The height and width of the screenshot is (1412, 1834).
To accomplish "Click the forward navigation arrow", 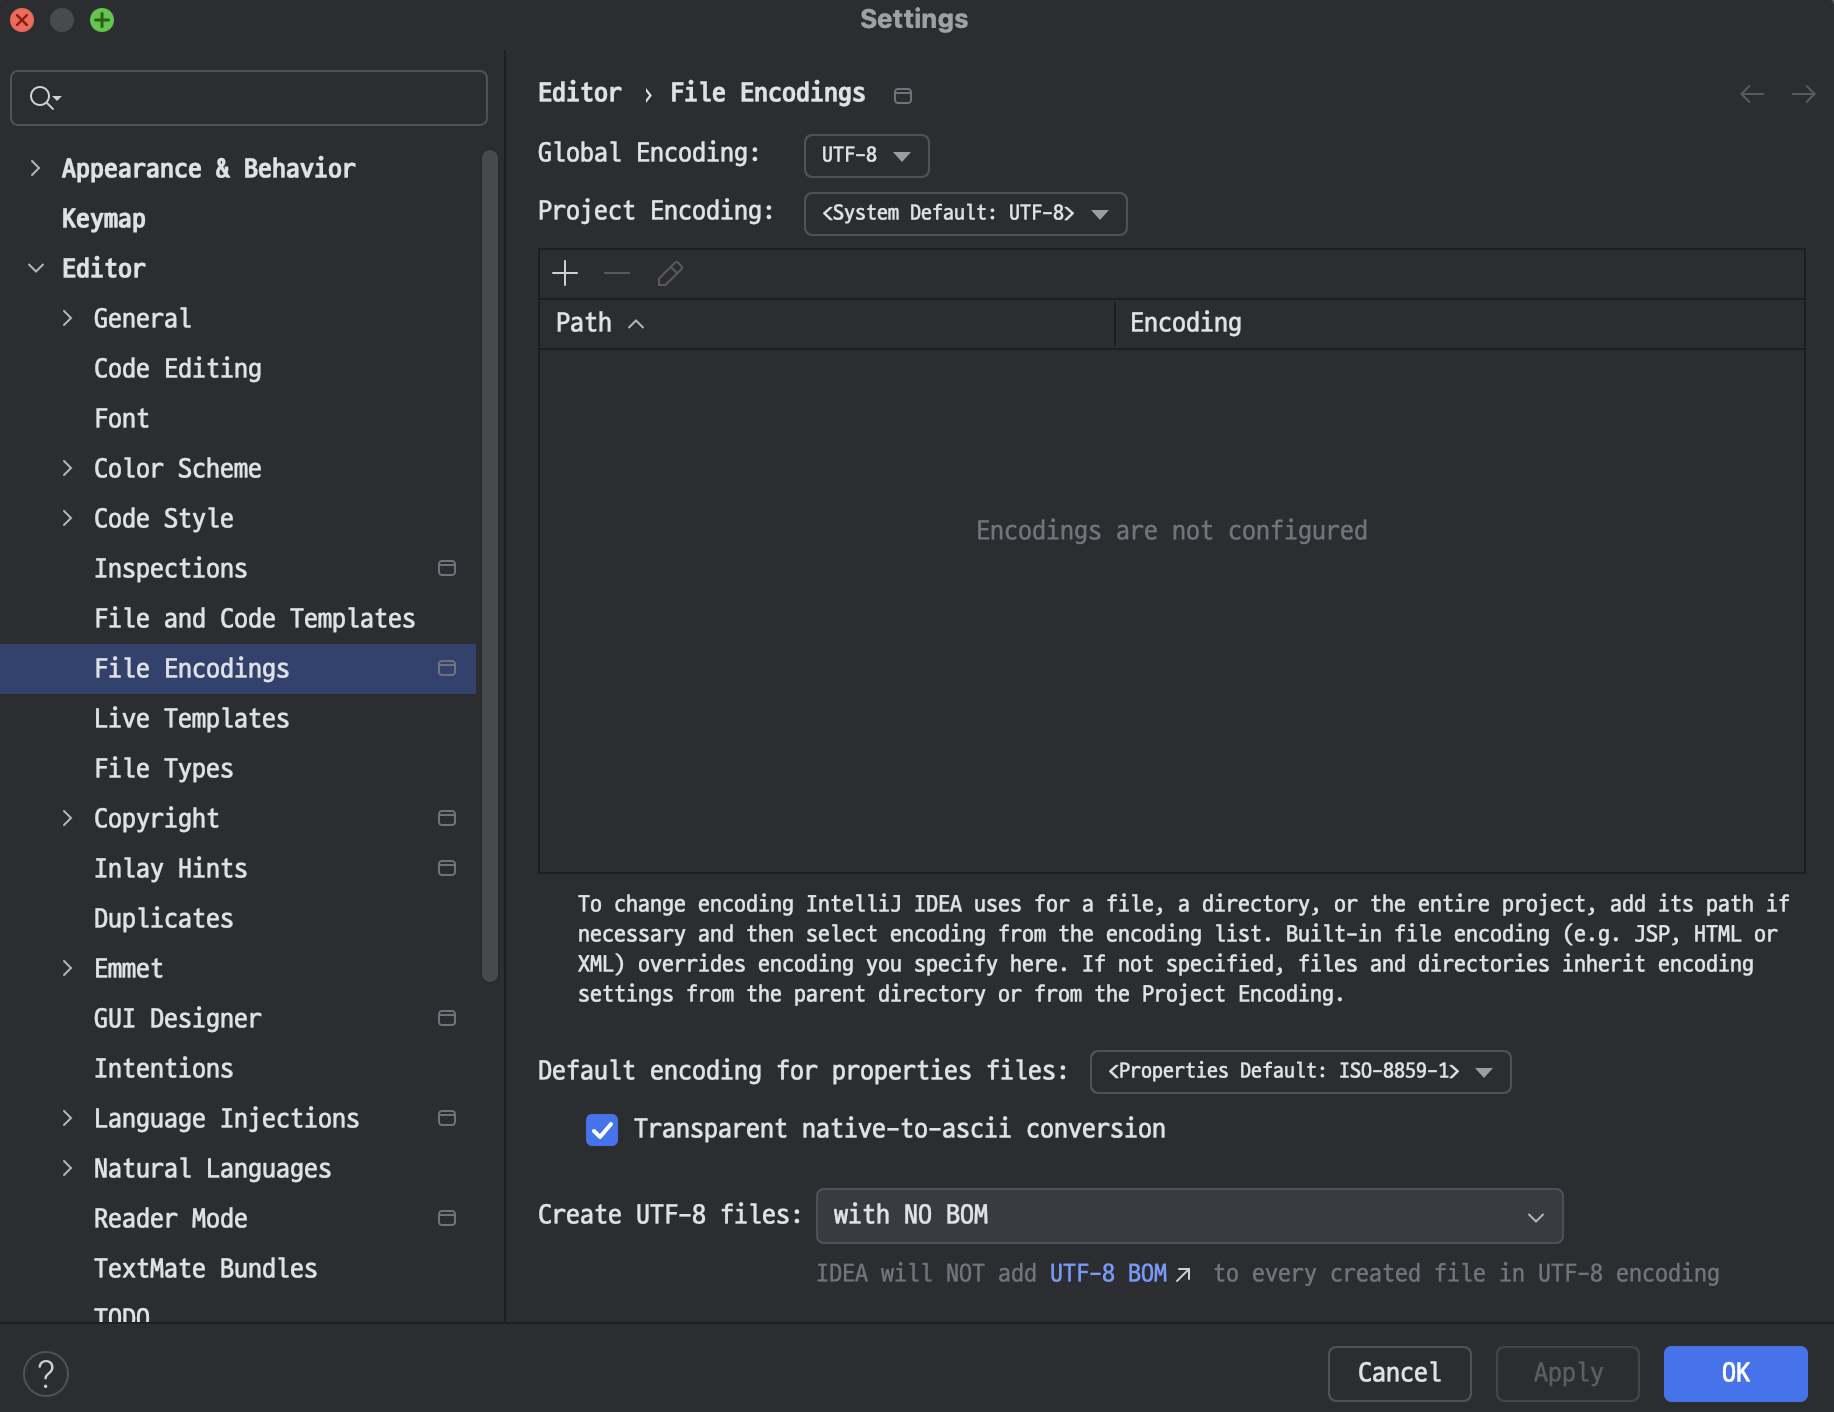I will pyautogui.click(x=1803, y=94).
